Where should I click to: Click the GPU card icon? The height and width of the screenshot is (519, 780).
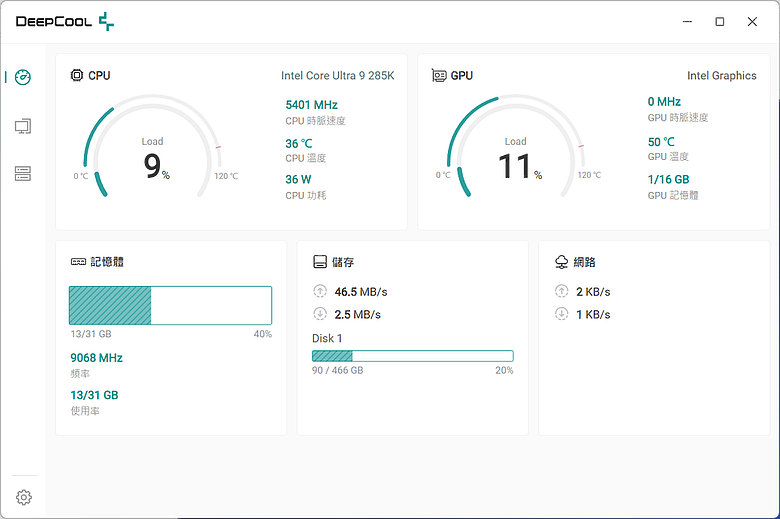439,75
